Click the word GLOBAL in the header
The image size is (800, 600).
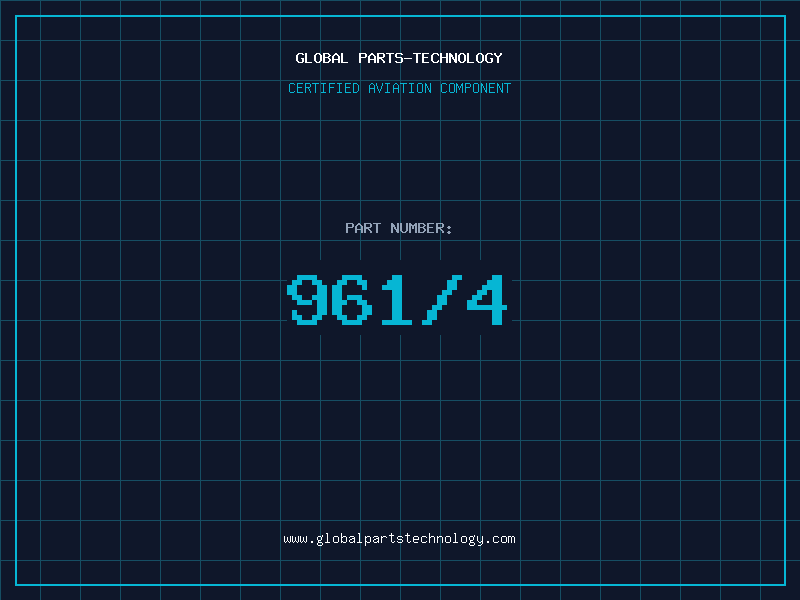coord(322,58)
